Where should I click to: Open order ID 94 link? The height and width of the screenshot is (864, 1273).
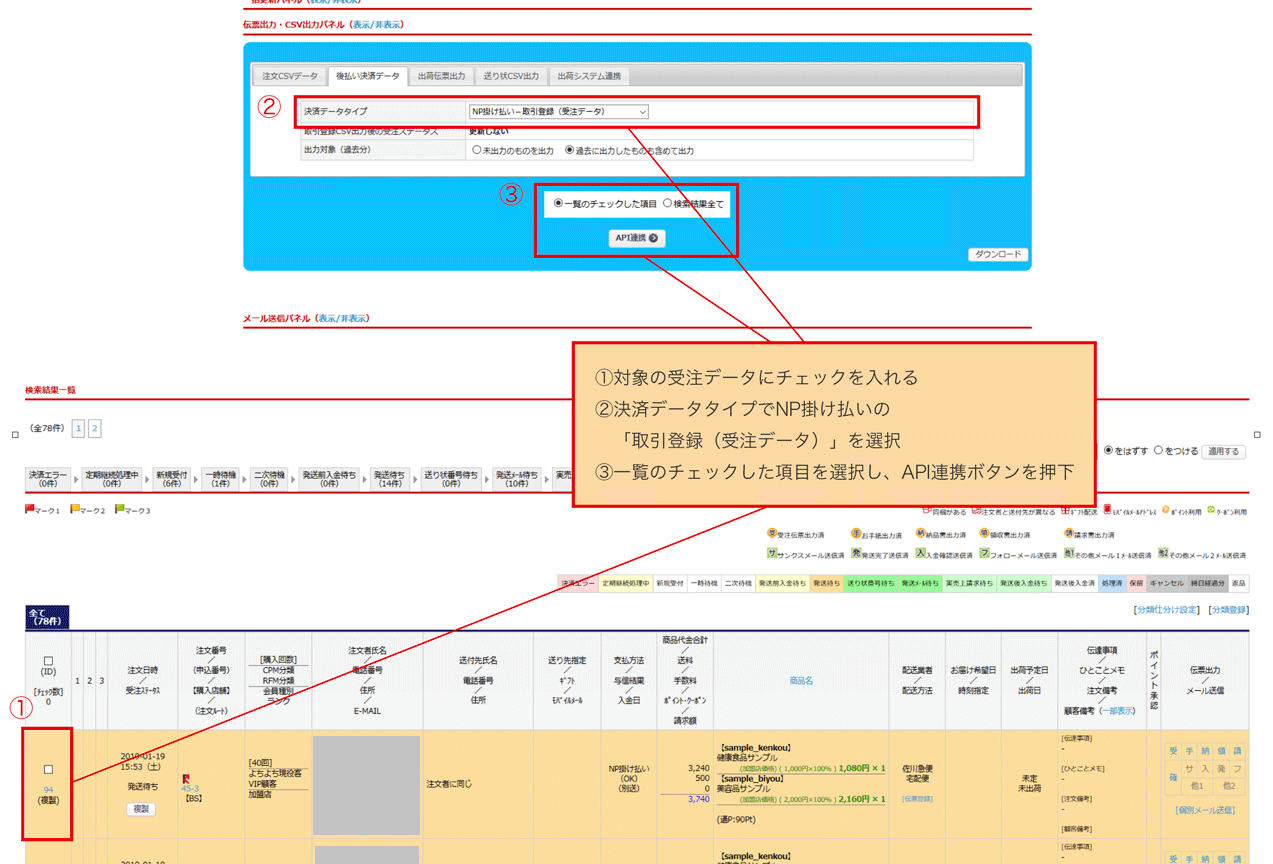tap(48, 790)
